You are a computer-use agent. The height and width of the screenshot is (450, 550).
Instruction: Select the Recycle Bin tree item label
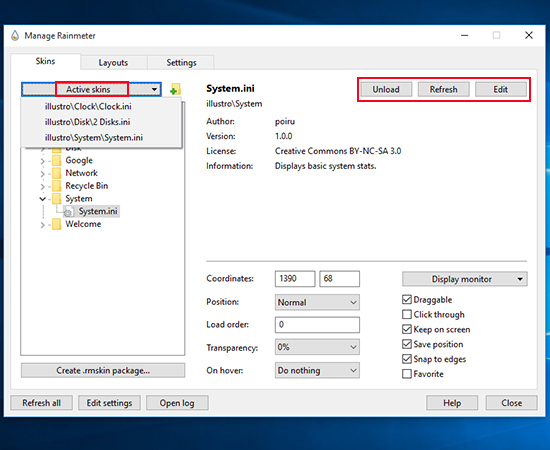click(x=87, y=186)
